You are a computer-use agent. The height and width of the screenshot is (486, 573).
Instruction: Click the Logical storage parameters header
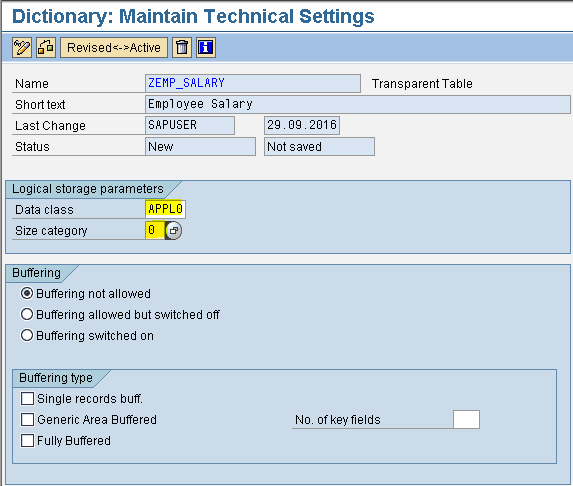click(x=87, y=189)
